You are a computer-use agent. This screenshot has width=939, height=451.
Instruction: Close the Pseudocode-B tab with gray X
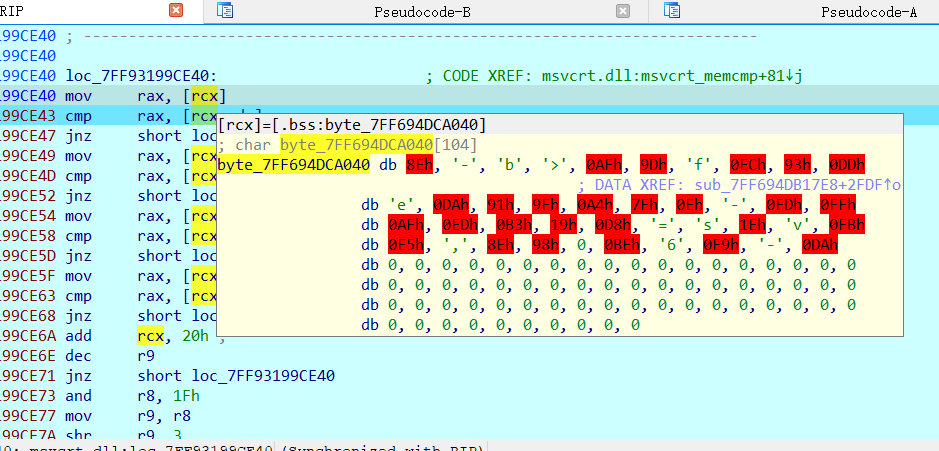click(623, 11)
